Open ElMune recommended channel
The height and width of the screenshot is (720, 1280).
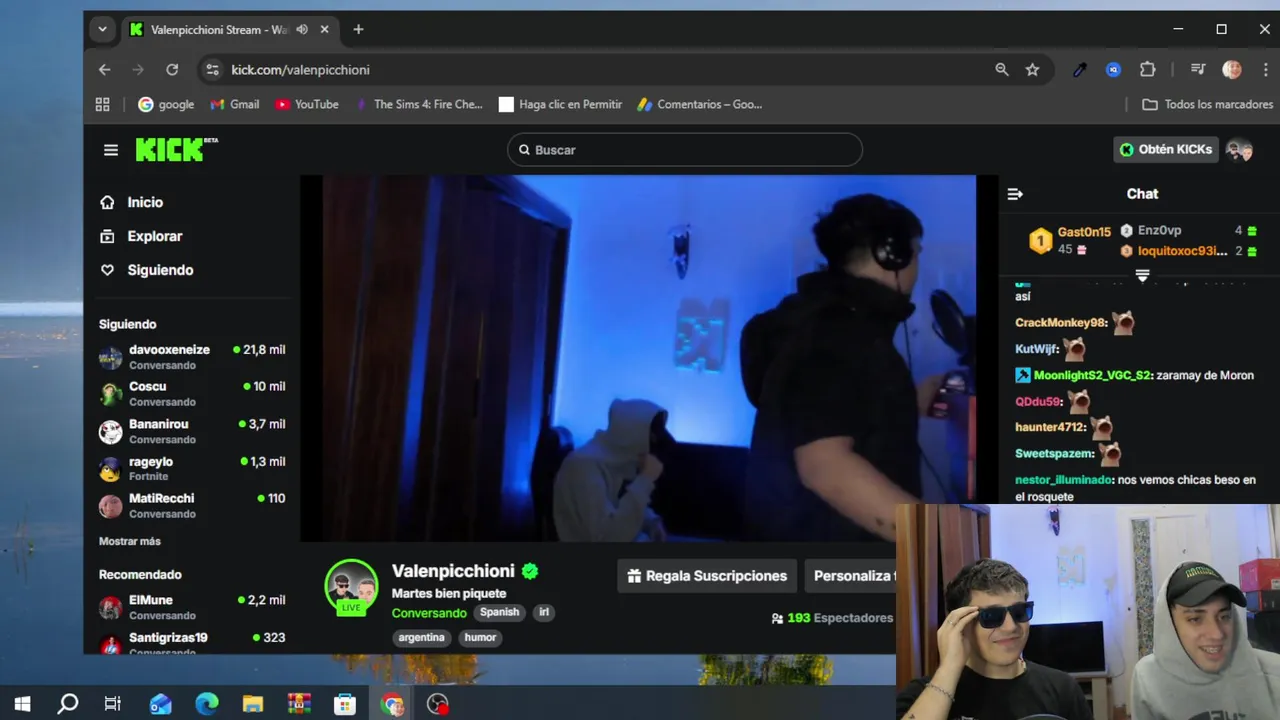(x=192, y=607)
